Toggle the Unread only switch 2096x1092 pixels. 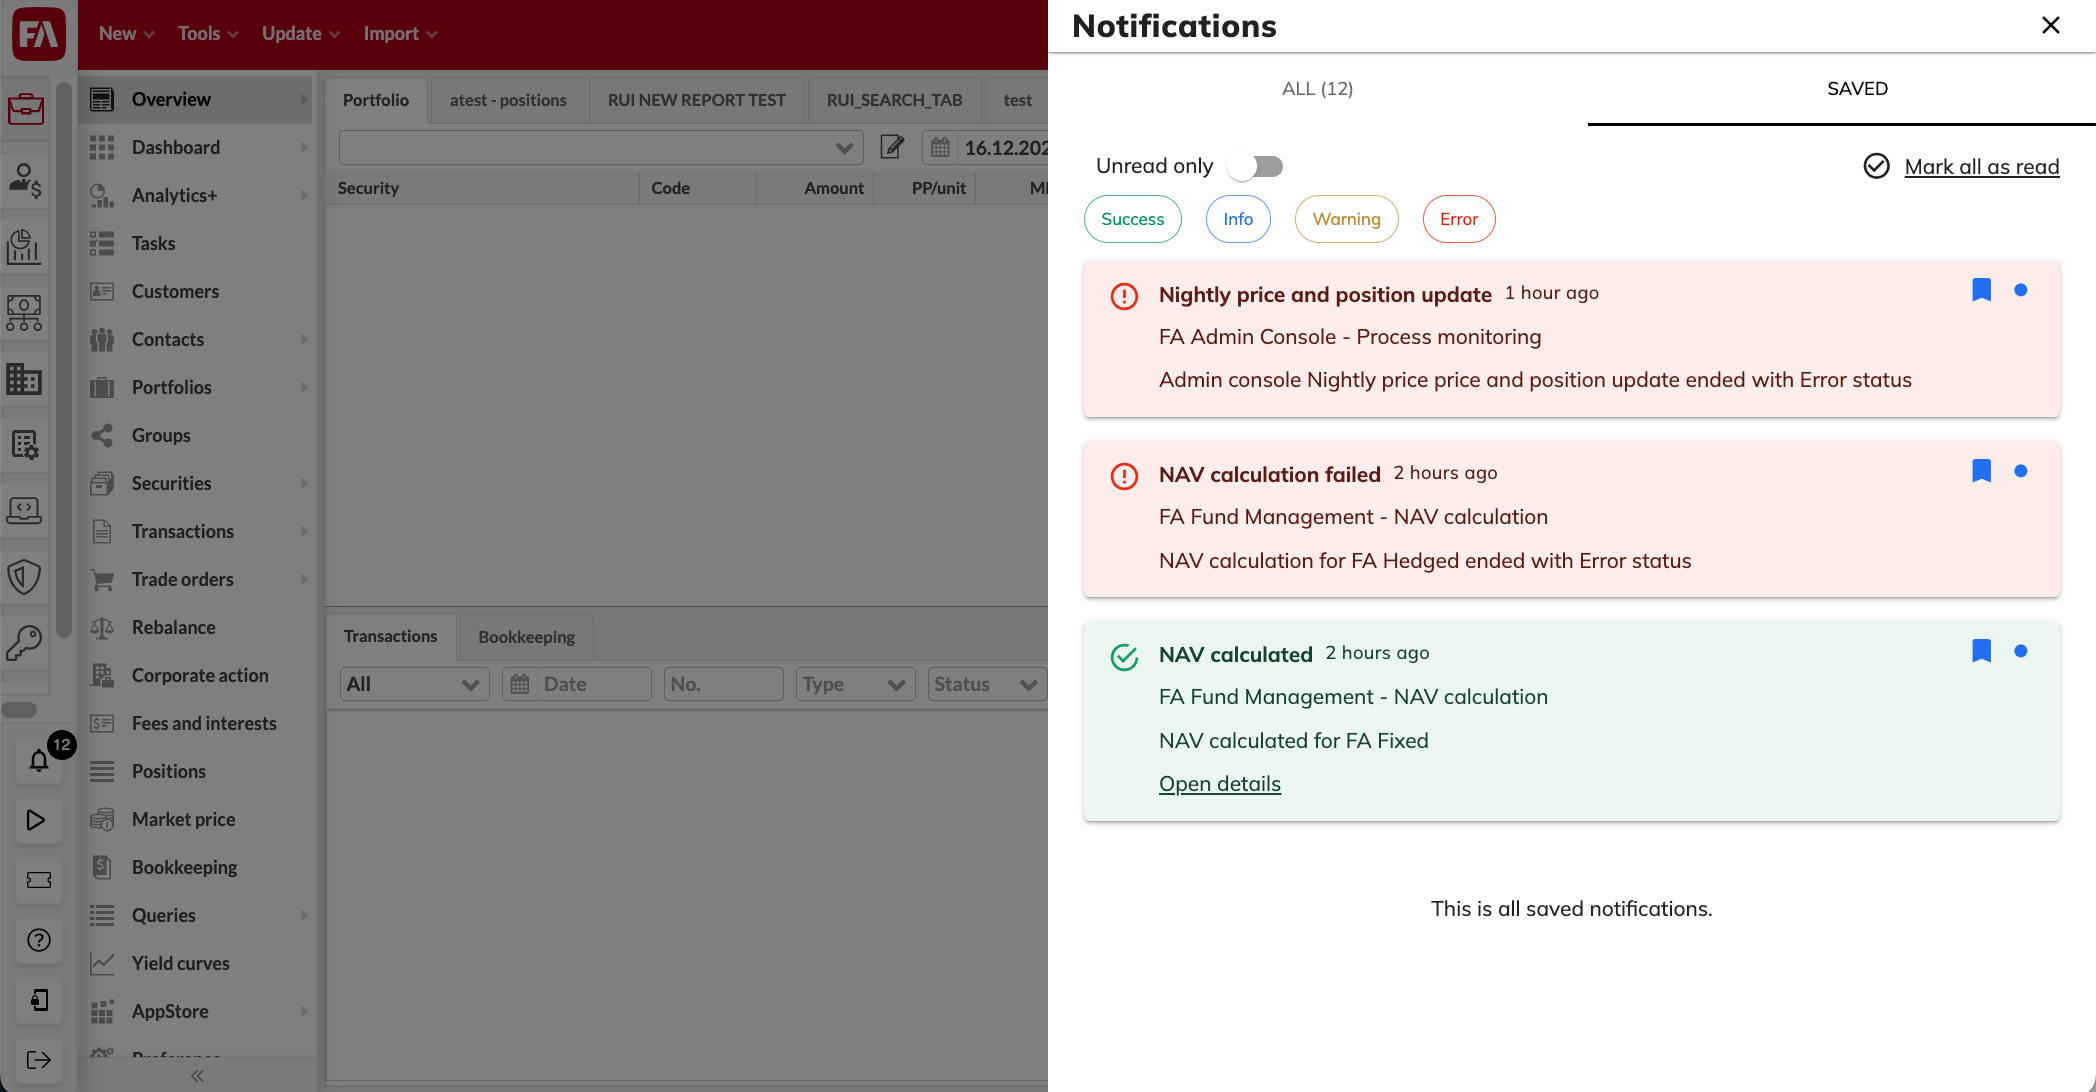(1256, 166)
